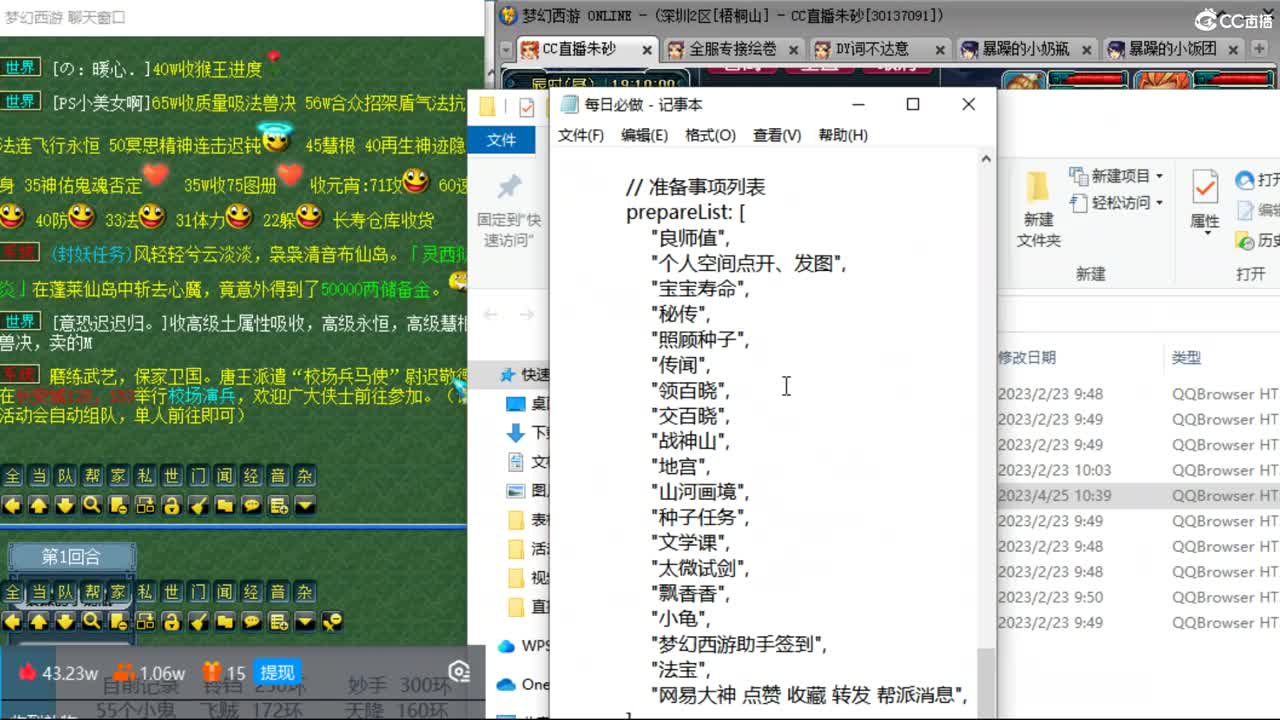
Task: Select the file row dated 2023/2/23 10:03
Action: (x=1138, y=470)
